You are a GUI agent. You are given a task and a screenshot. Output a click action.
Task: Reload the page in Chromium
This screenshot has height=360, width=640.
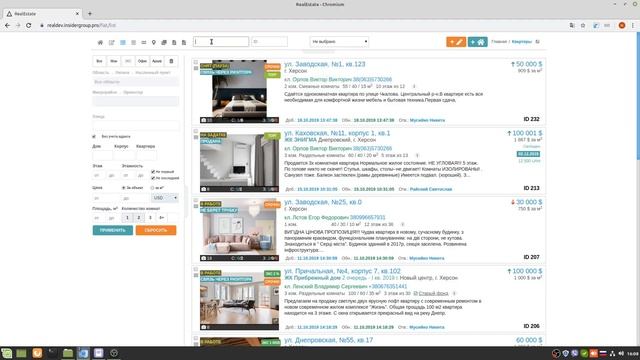pos(29,25)
